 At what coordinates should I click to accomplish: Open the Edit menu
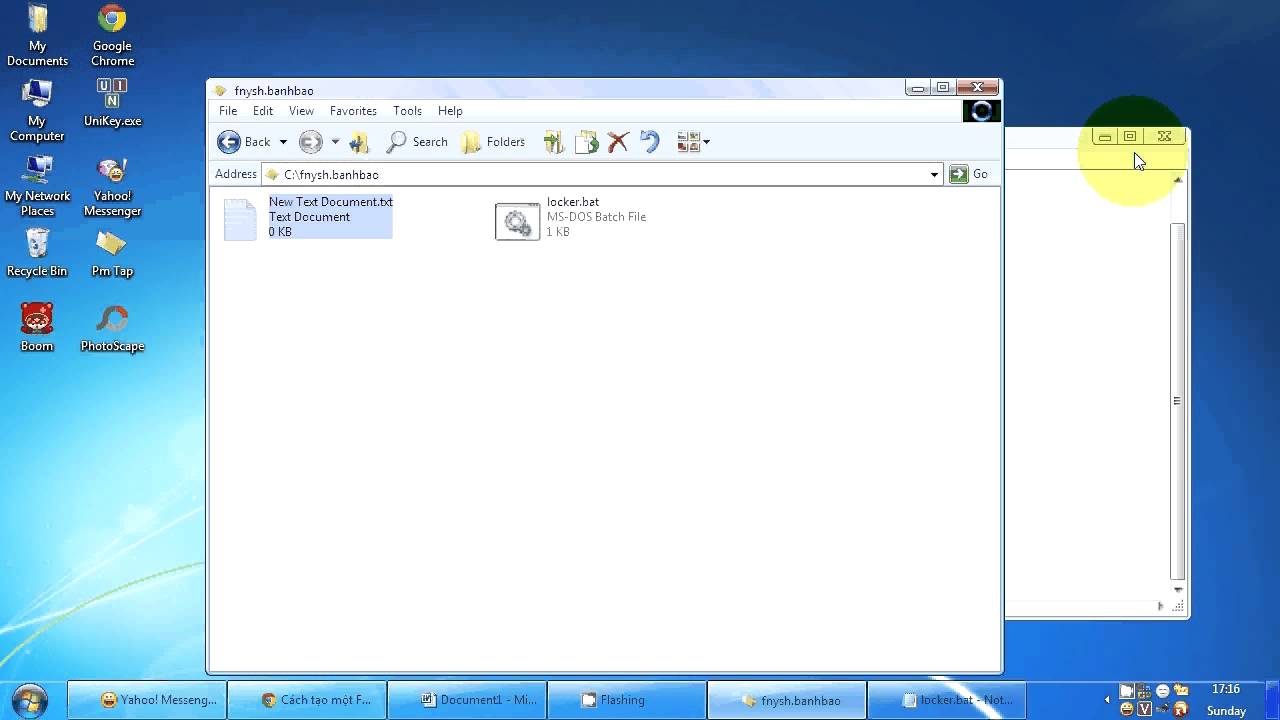pos(263,111)
